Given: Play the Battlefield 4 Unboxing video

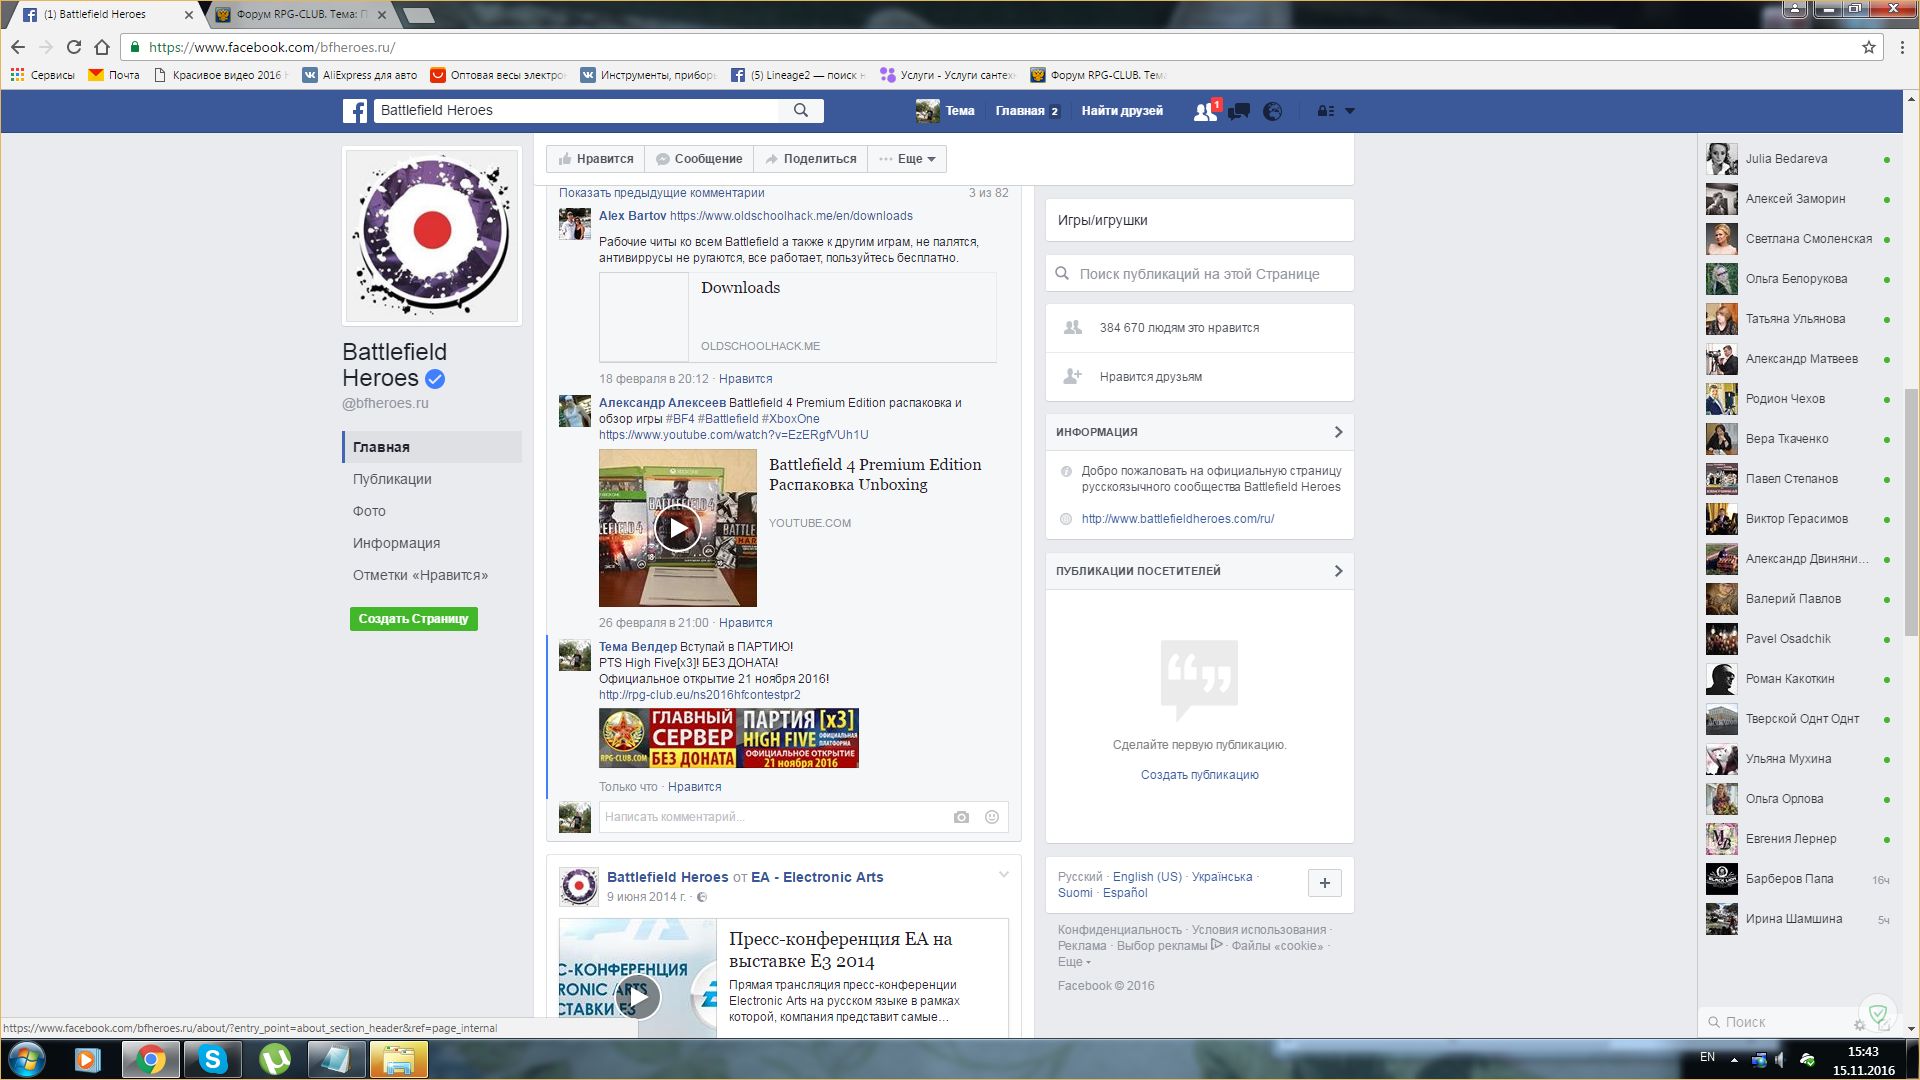Looking at the screenshot, I should 677,528.
